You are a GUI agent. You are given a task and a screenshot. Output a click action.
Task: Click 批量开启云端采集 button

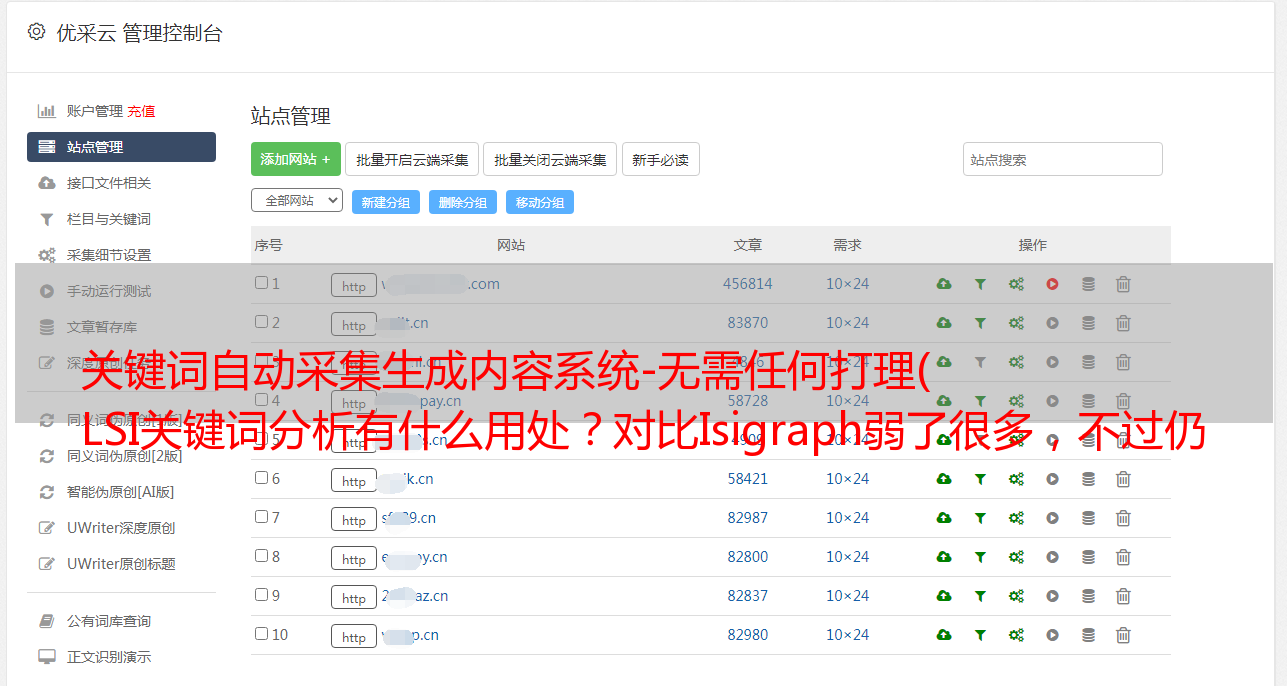tap(412, 159)
